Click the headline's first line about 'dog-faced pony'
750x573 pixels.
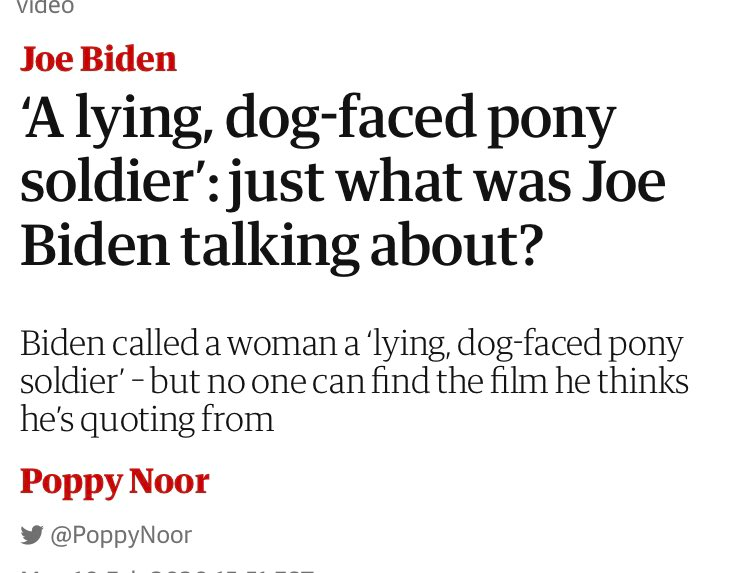click(x=318, y=120)
